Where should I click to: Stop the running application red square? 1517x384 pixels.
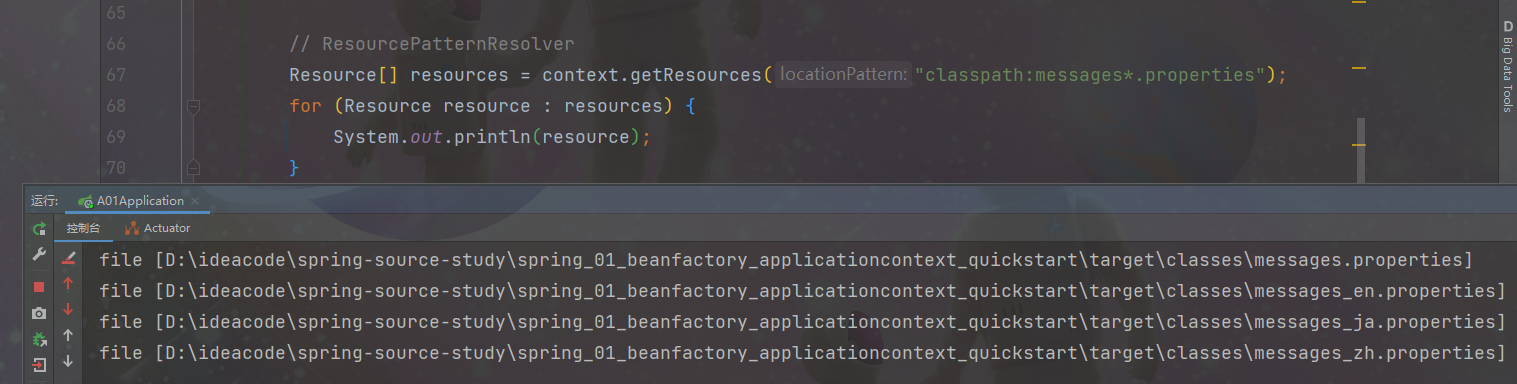(x=39, y=287)
